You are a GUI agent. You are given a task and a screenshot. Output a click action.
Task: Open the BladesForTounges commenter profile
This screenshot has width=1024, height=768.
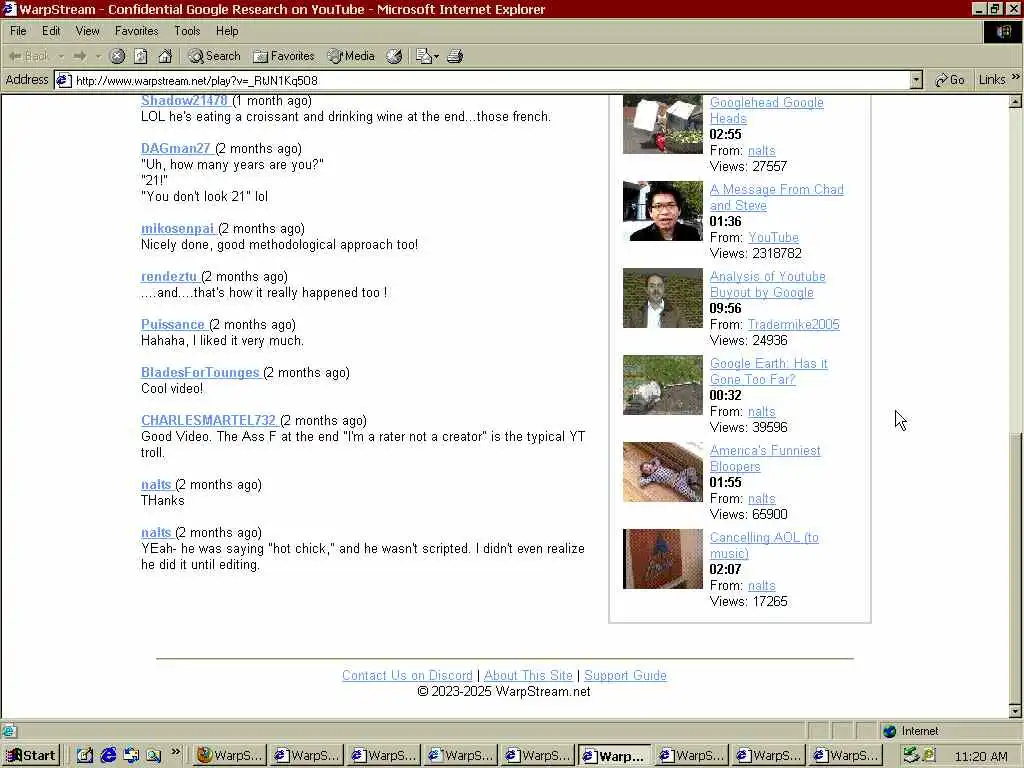tap(200, 372)
